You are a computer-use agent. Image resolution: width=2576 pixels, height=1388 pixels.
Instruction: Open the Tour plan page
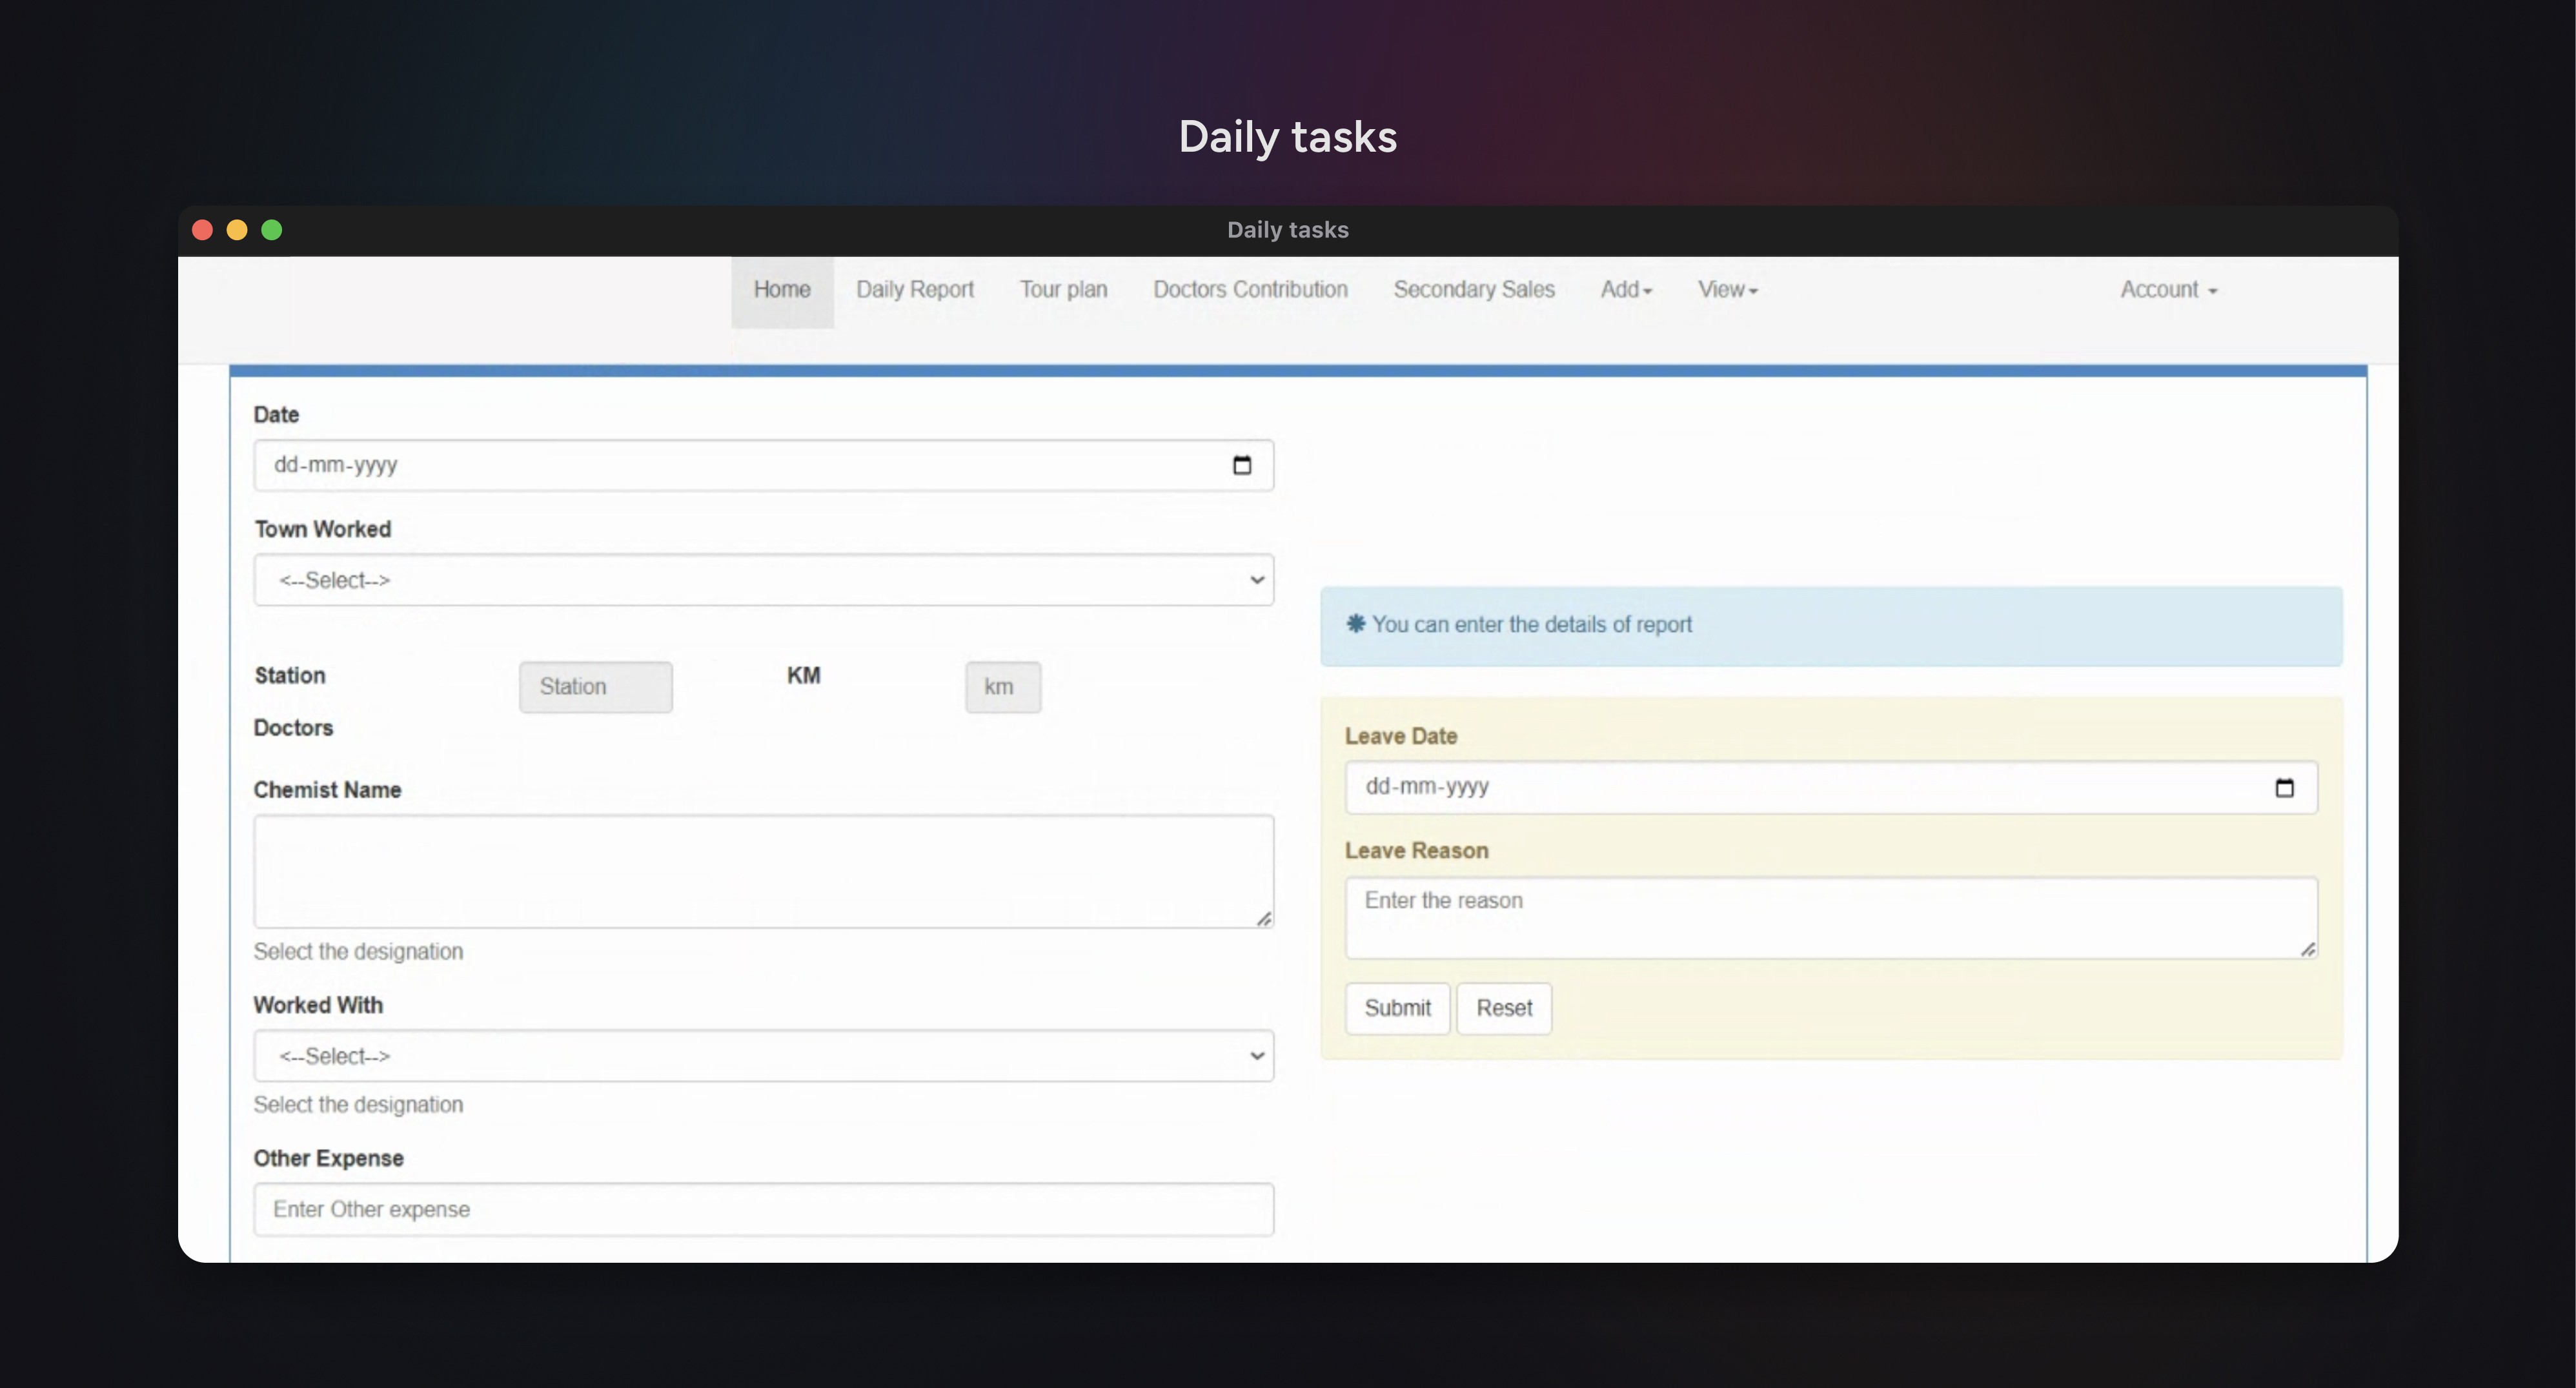coord(1063,290)
